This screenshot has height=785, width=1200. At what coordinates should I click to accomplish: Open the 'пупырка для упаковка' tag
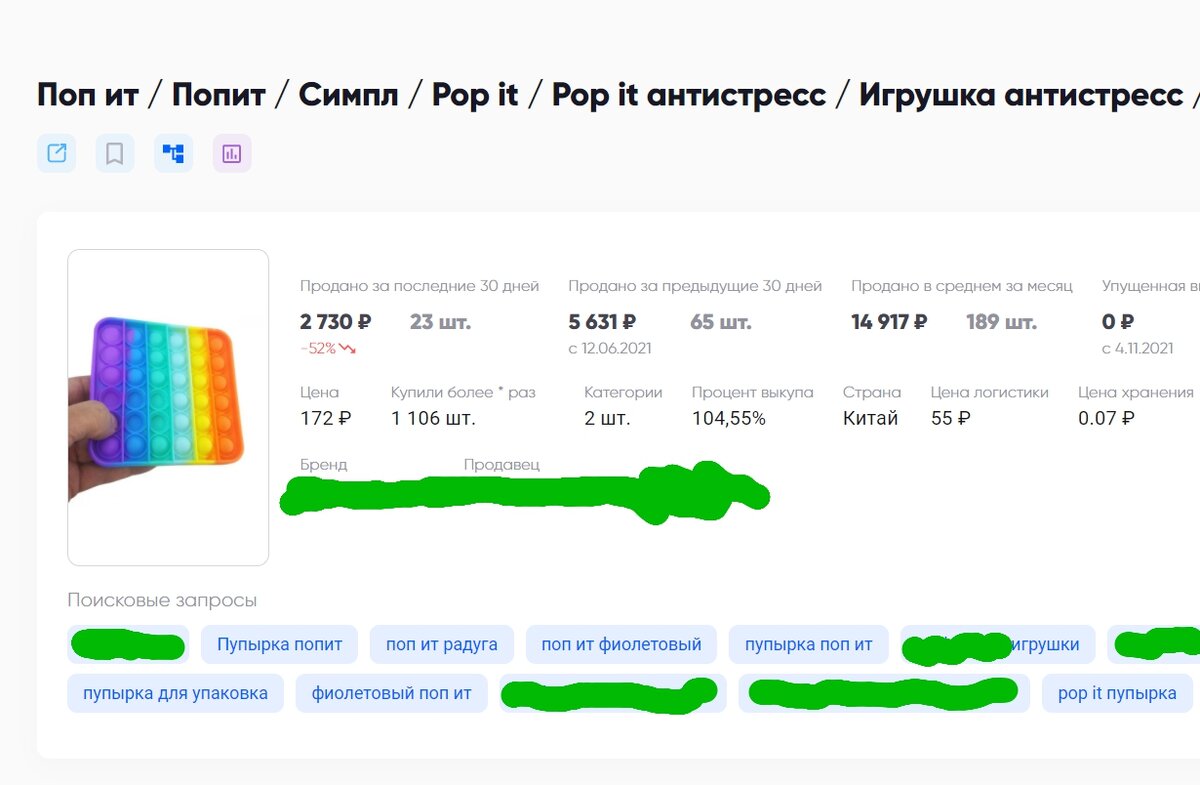point(175,693)
